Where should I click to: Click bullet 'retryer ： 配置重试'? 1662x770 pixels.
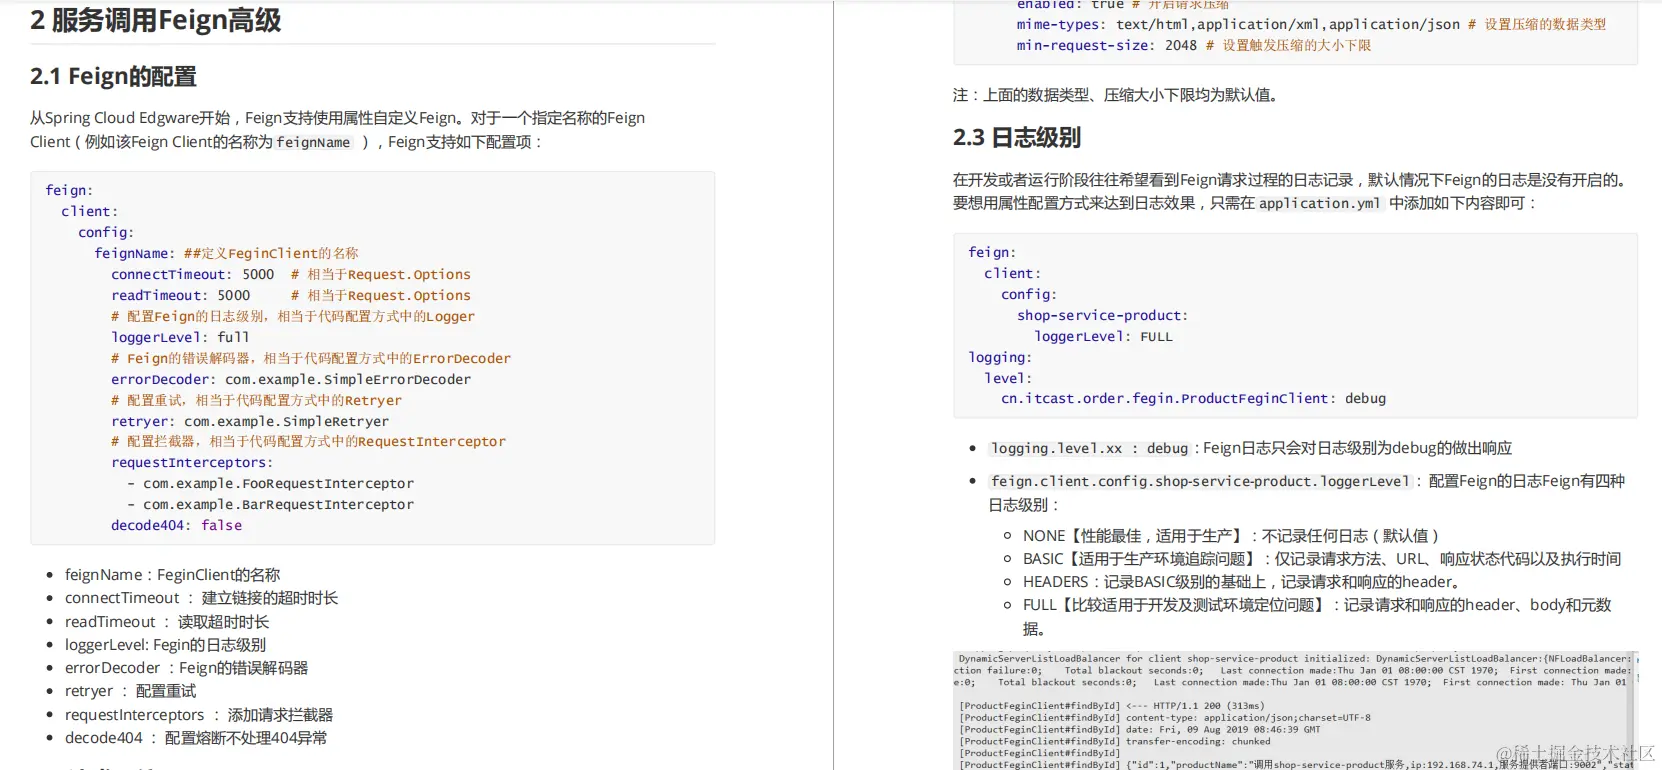coord(130,691)
